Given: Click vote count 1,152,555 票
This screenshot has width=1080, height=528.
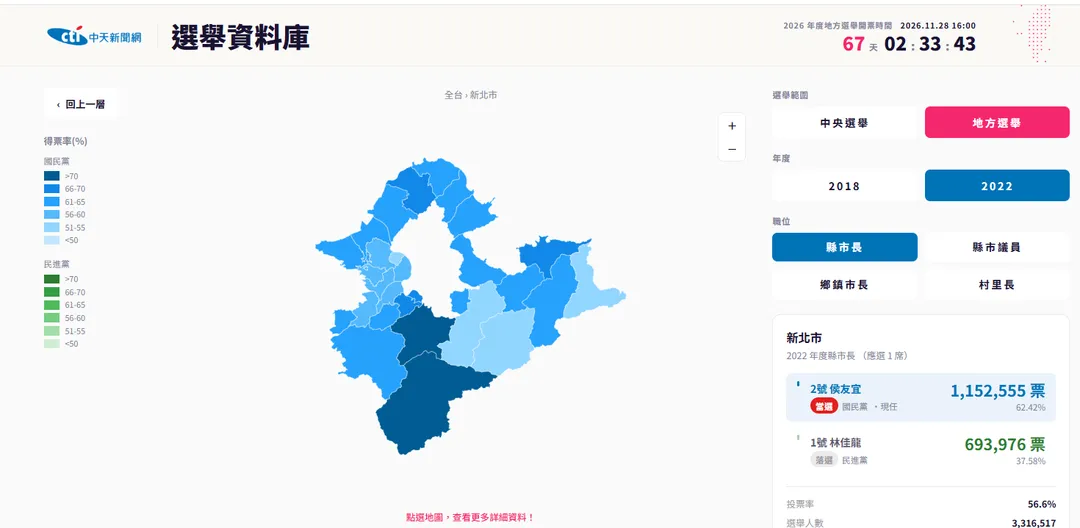Looking at the screenshot, I should [x=998, y=390].
